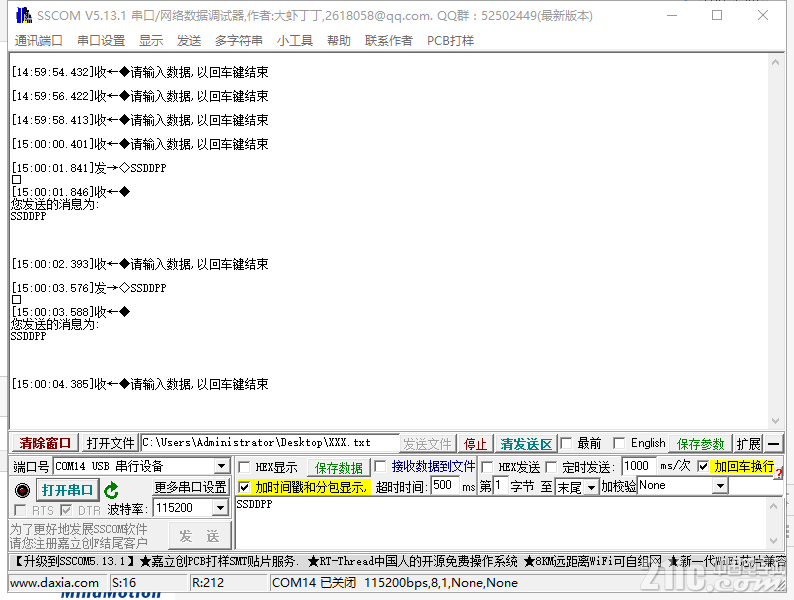The height and width of the screenshot is (600, 794).
Task: Open the 波特率 115200 baud dropdown
Action: point(220,508)
